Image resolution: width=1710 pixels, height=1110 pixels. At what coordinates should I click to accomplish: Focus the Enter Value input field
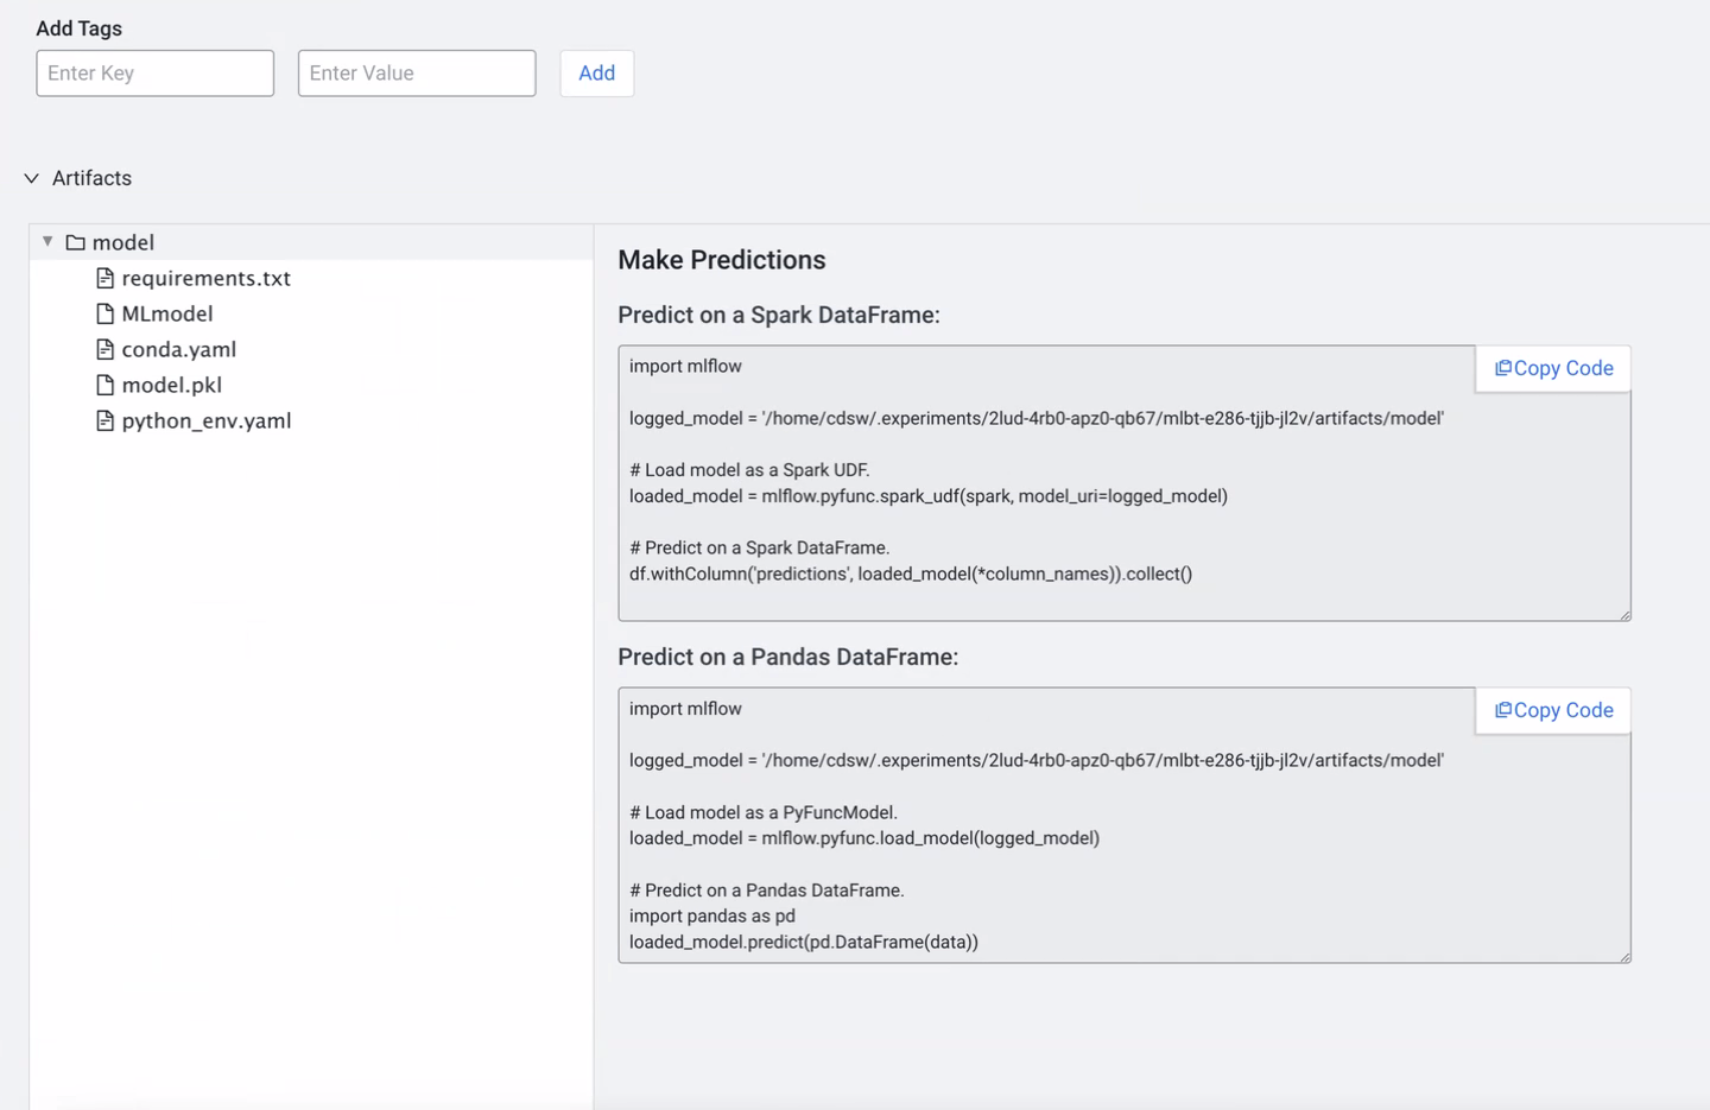click(416, 73)
